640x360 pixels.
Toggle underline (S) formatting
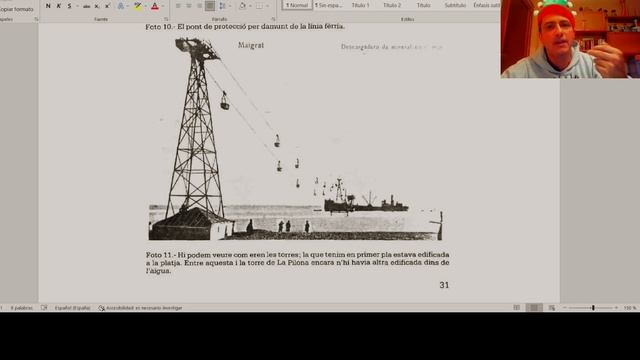tap(69, 6)
